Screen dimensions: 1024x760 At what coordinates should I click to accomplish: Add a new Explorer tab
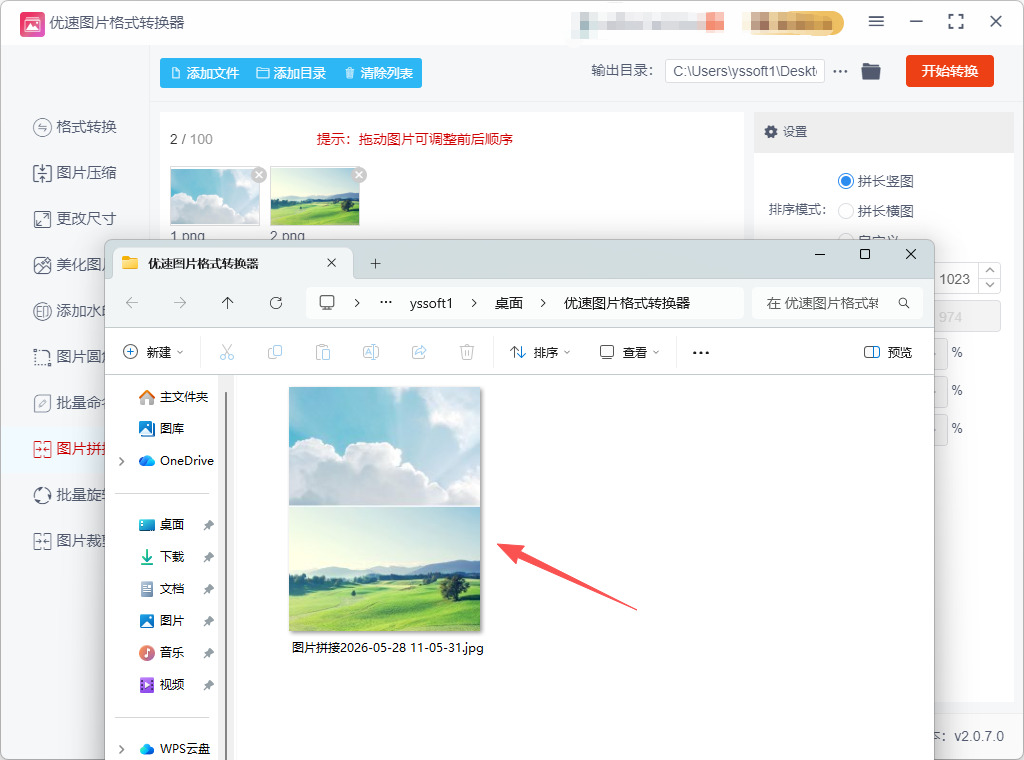tap(376, 264)
